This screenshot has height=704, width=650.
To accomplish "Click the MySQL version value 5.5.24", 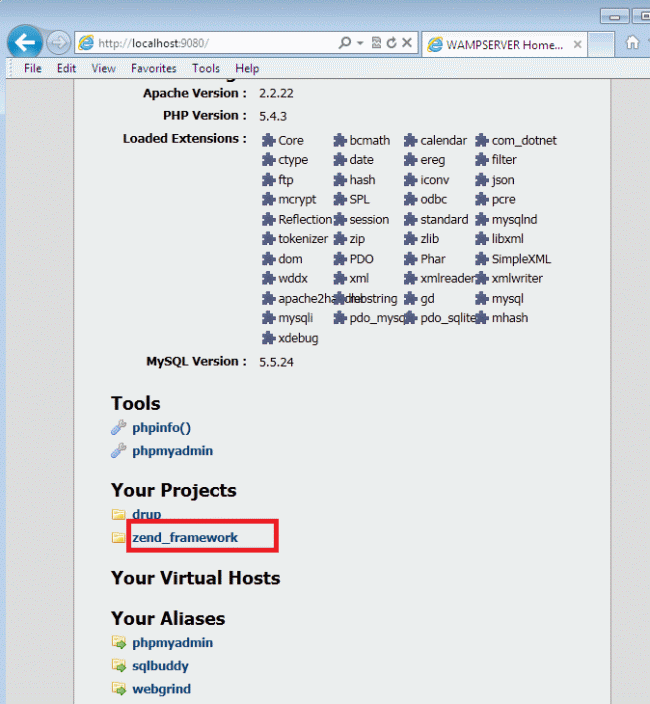I will (276, 362).
